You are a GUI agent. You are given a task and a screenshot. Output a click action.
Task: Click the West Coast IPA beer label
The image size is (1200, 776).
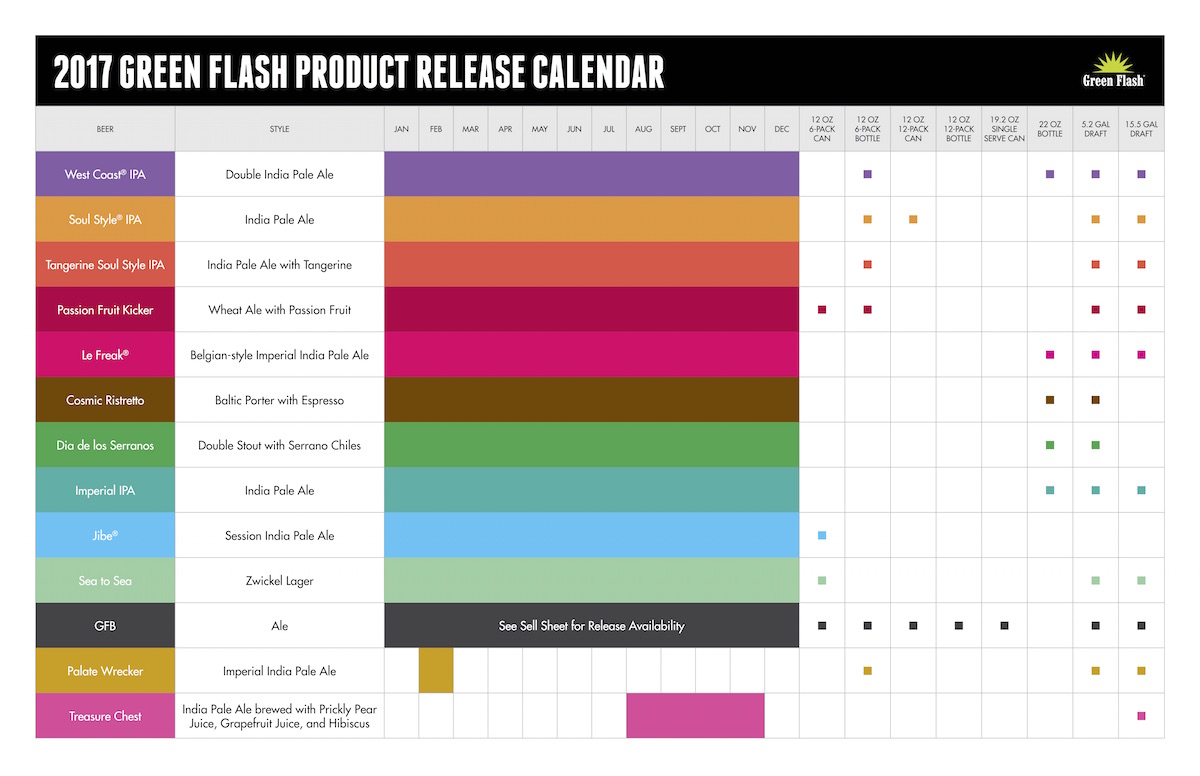[x=105, y=174]
